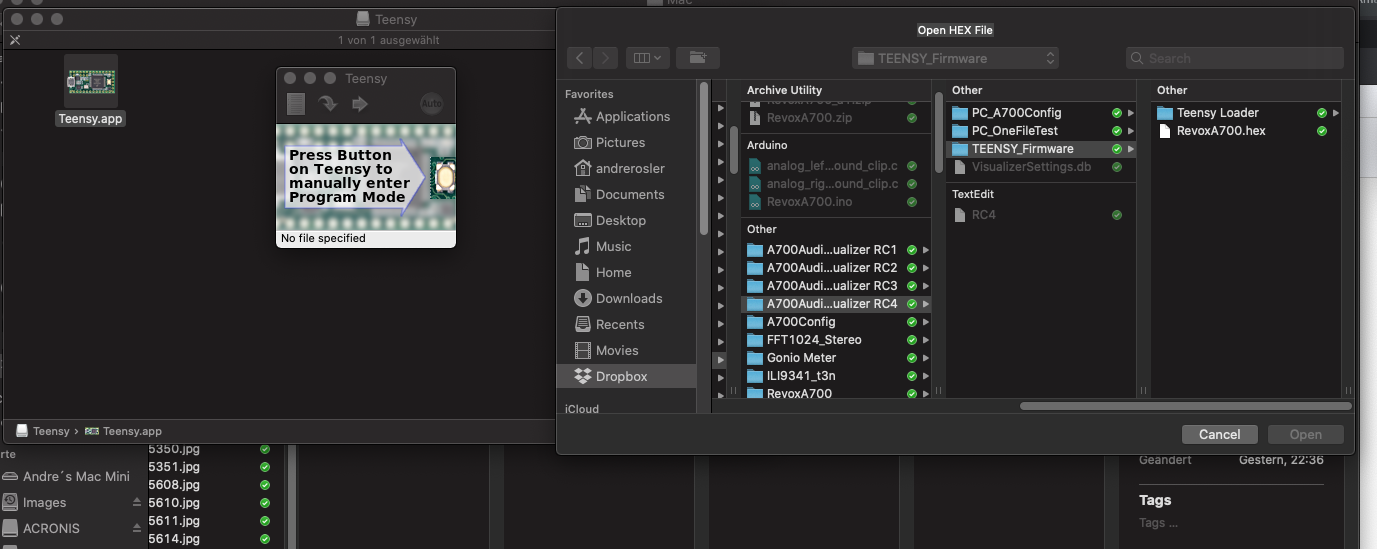Select the A700Config folder
The height and width of the screenshot is (549, 1377).
click(x=834, y=321)
